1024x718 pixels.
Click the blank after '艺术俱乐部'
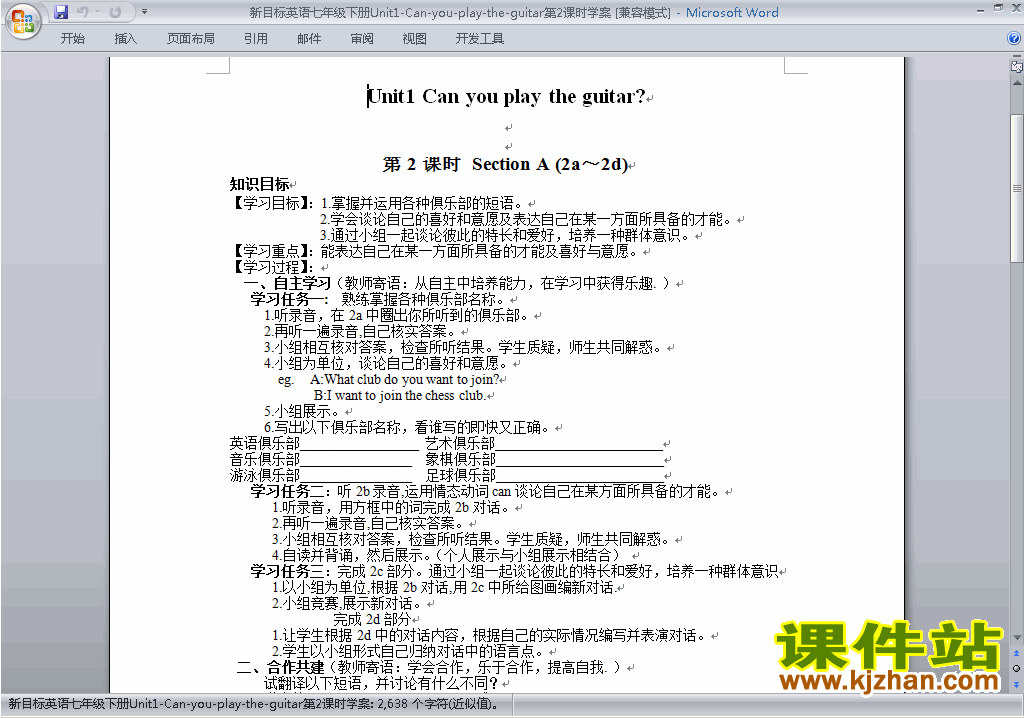coord(579,445)
